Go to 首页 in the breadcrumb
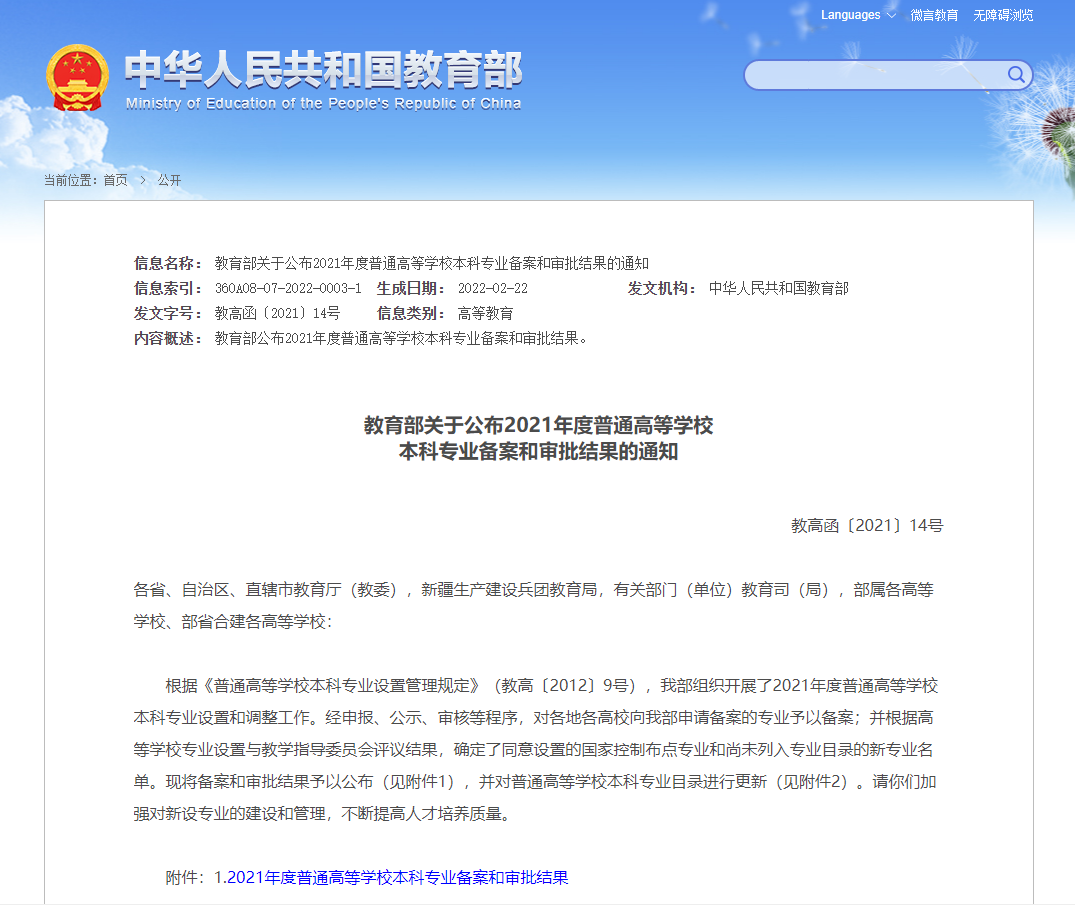This screenshot has width=1075, height=908. (x=115, y=180)
